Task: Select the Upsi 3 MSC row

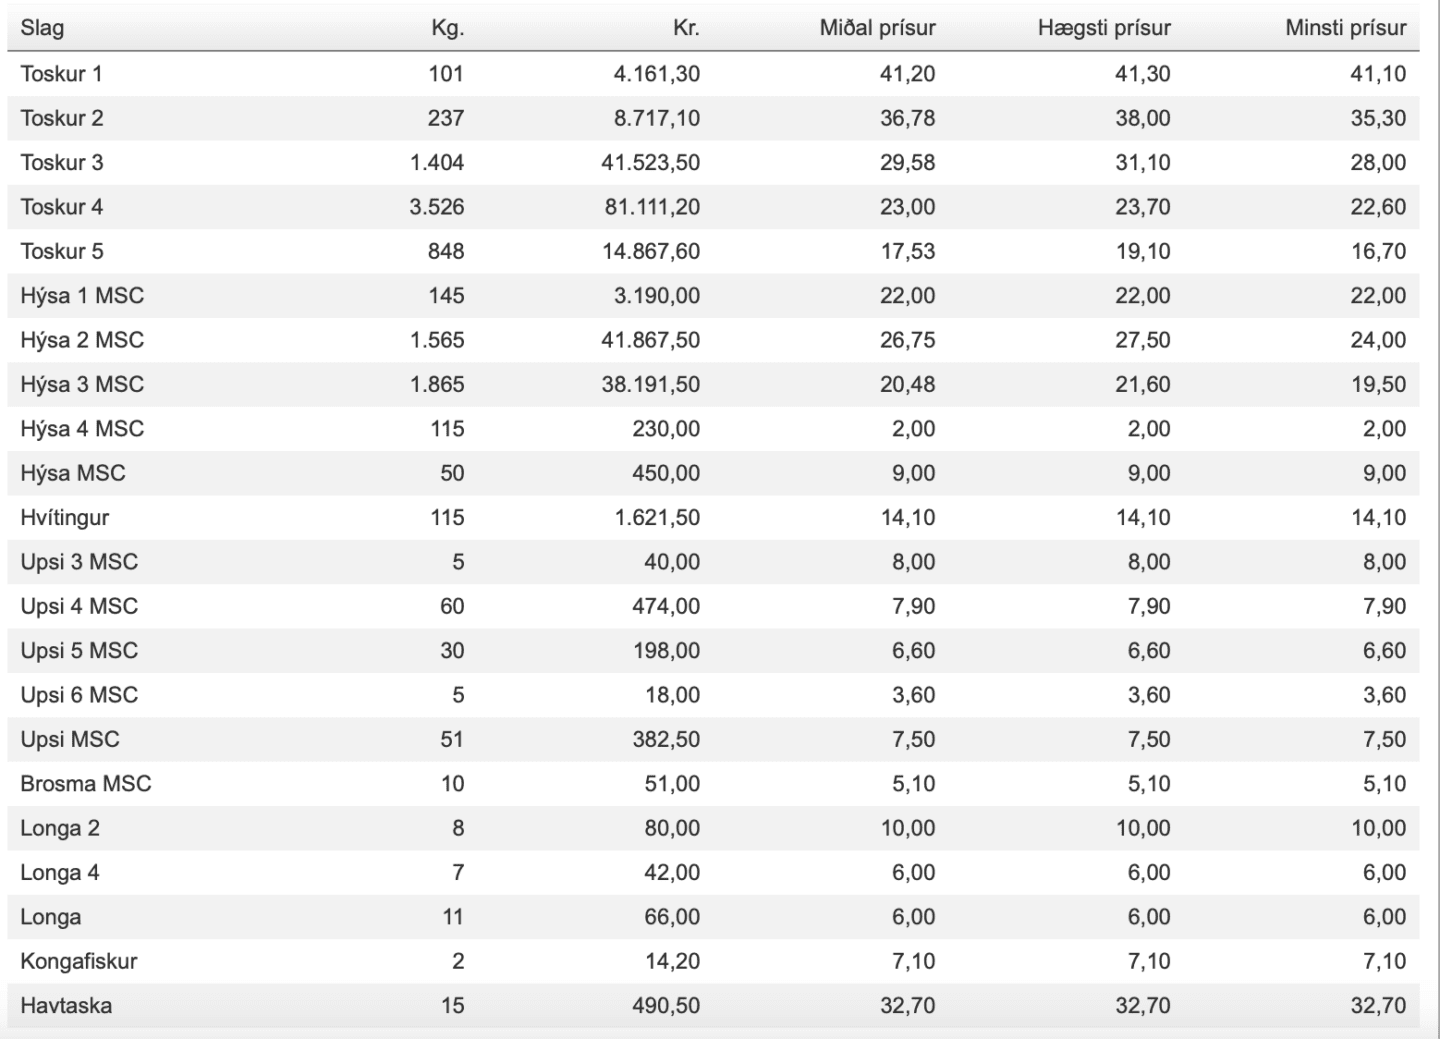Action: click(x=713, y=562)
